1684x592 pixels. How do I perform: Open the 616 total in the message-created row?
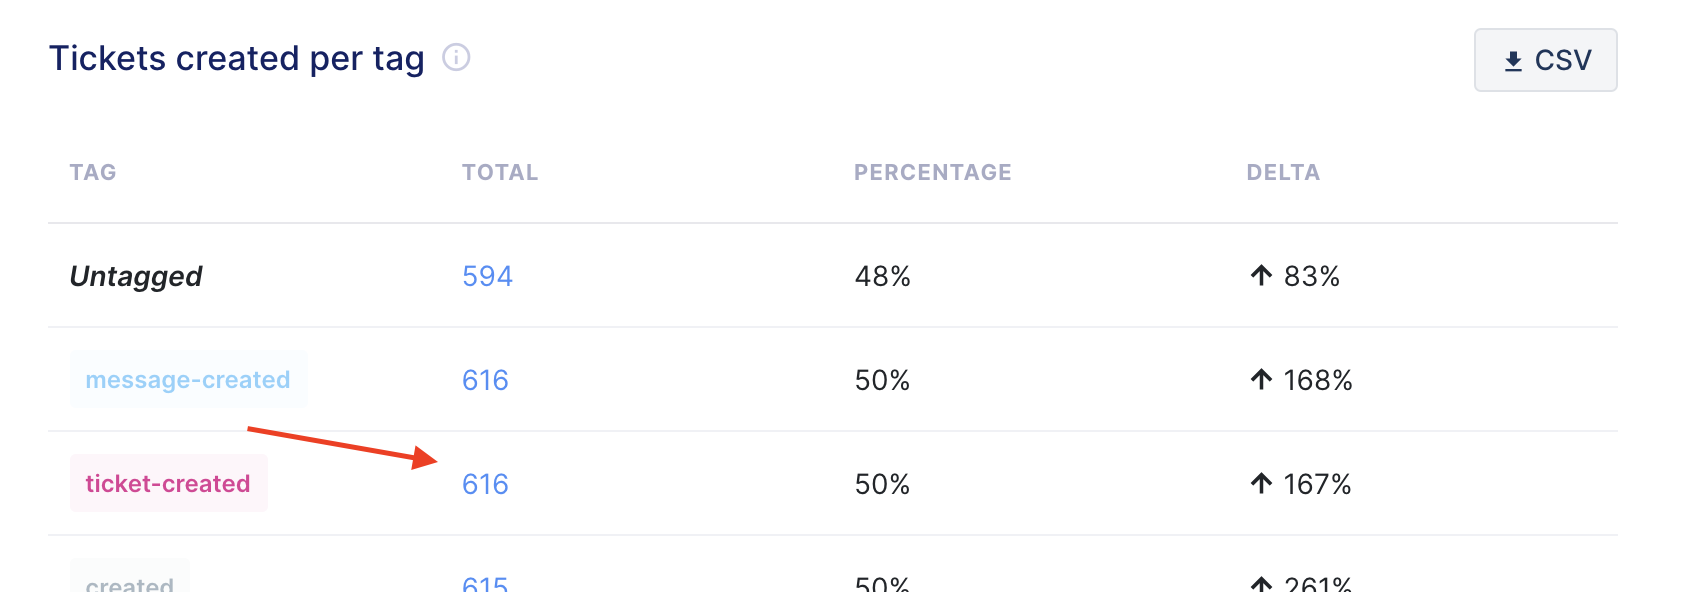coord(485,380)
